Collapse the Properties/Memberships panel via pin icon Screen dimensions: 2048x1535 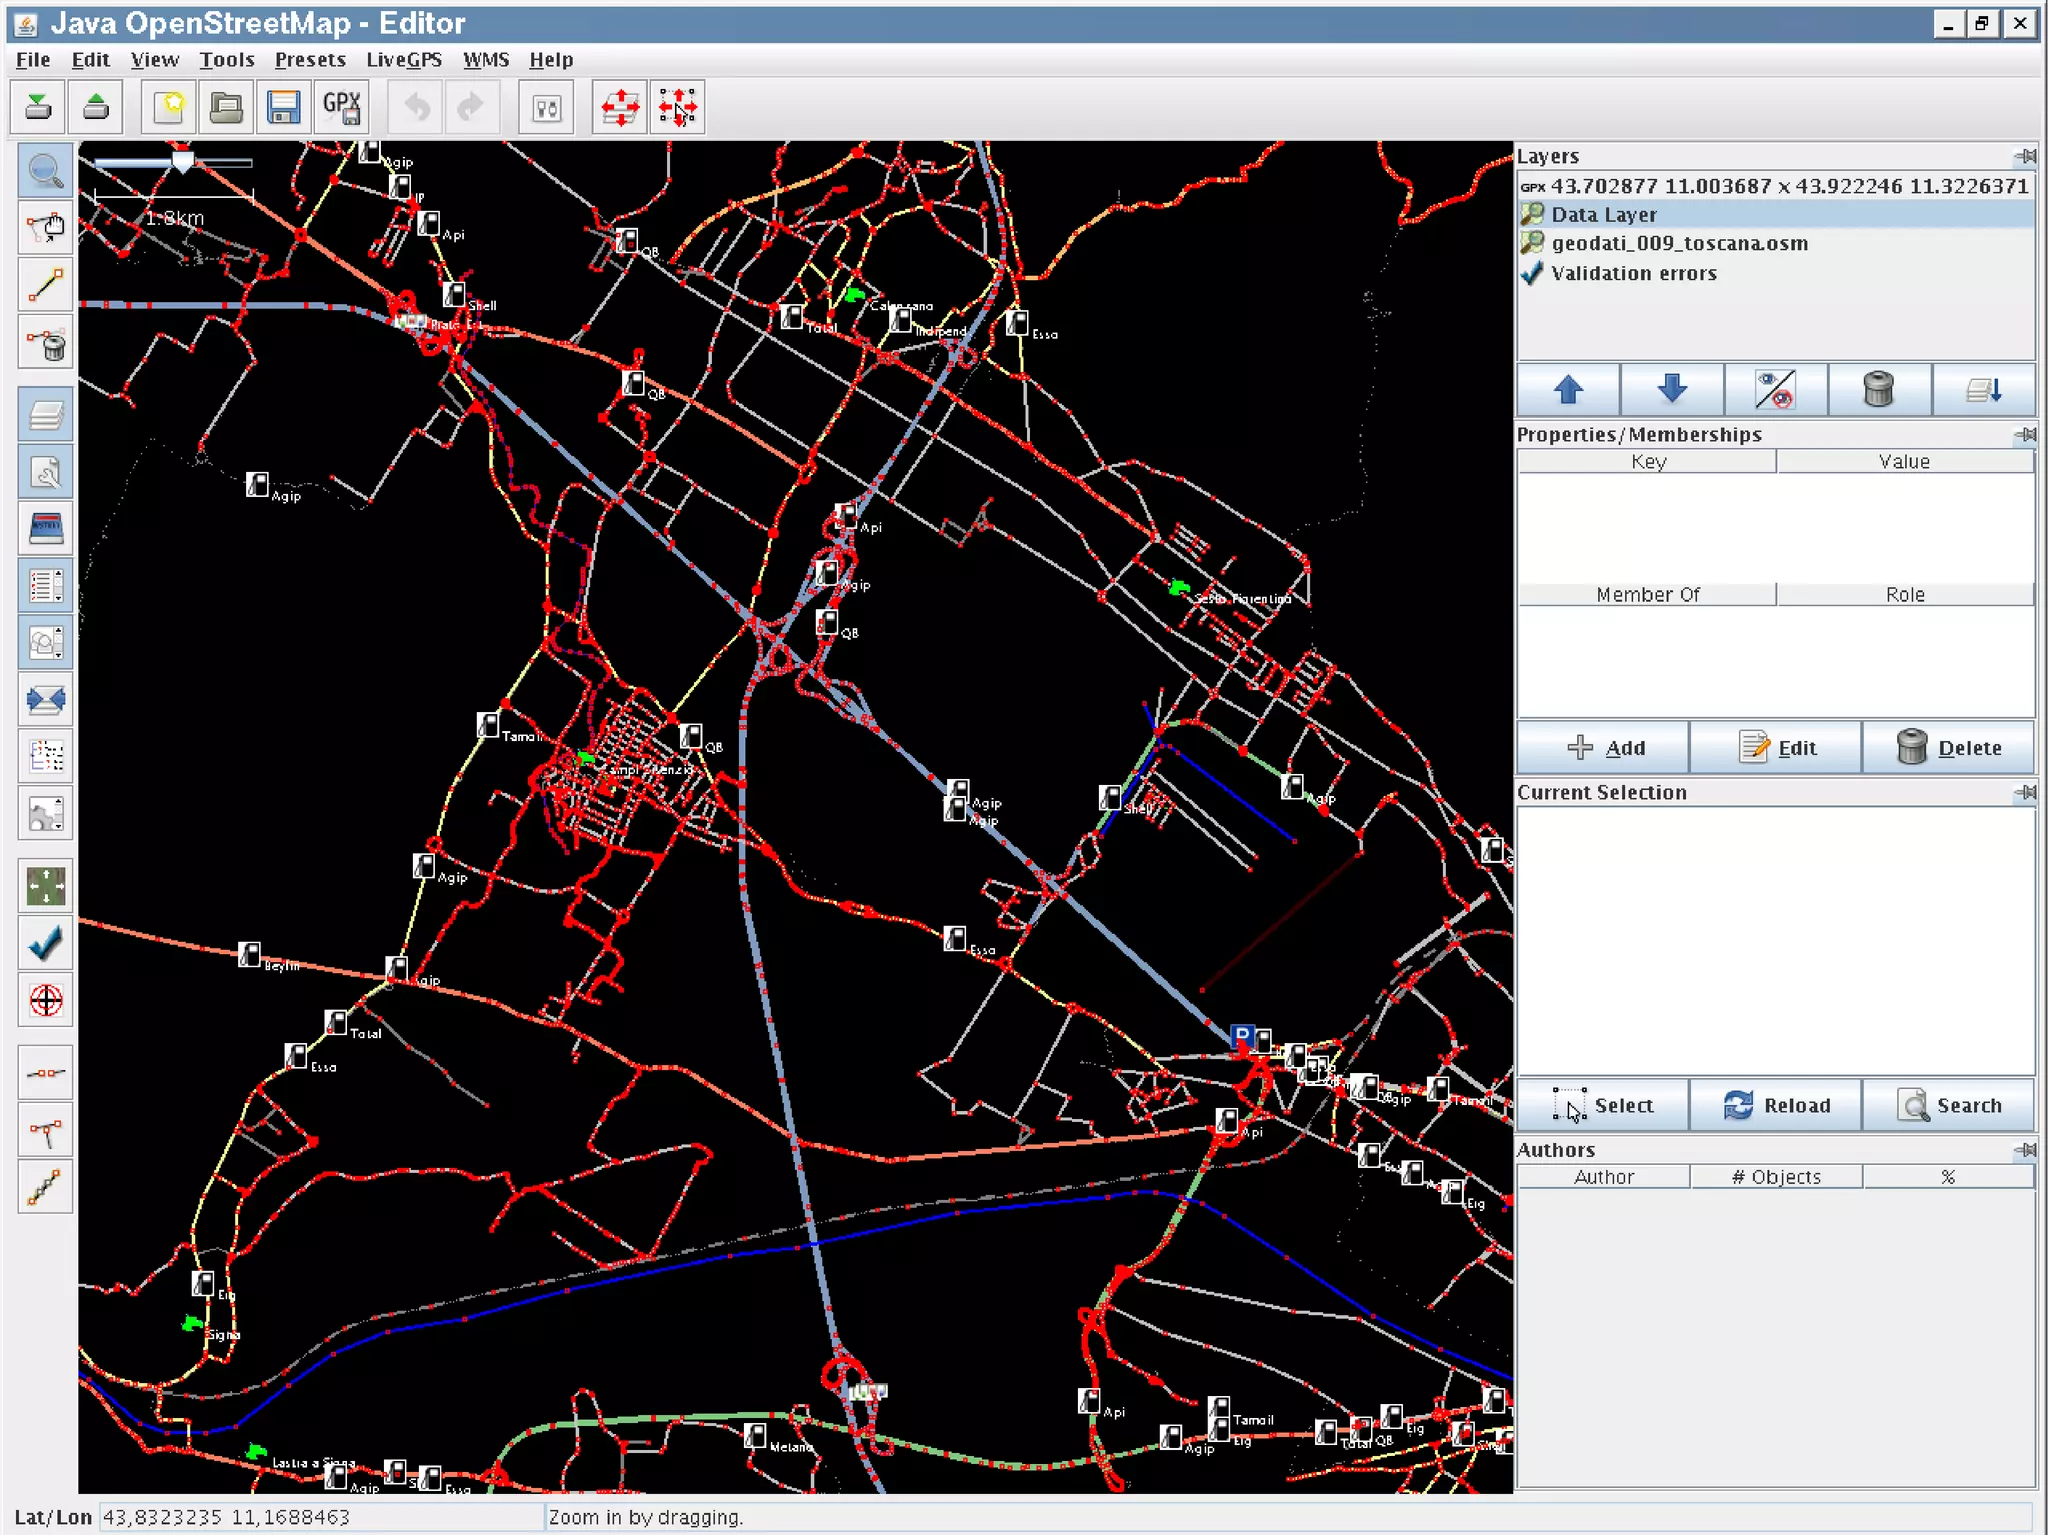click(2025, 434)
